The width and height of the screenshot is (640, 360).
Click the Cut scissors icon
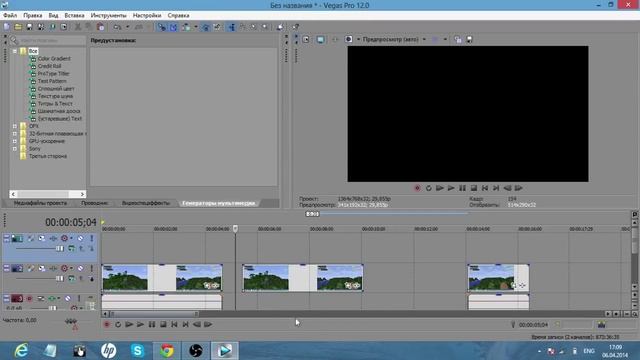click(x=78, y=27)
